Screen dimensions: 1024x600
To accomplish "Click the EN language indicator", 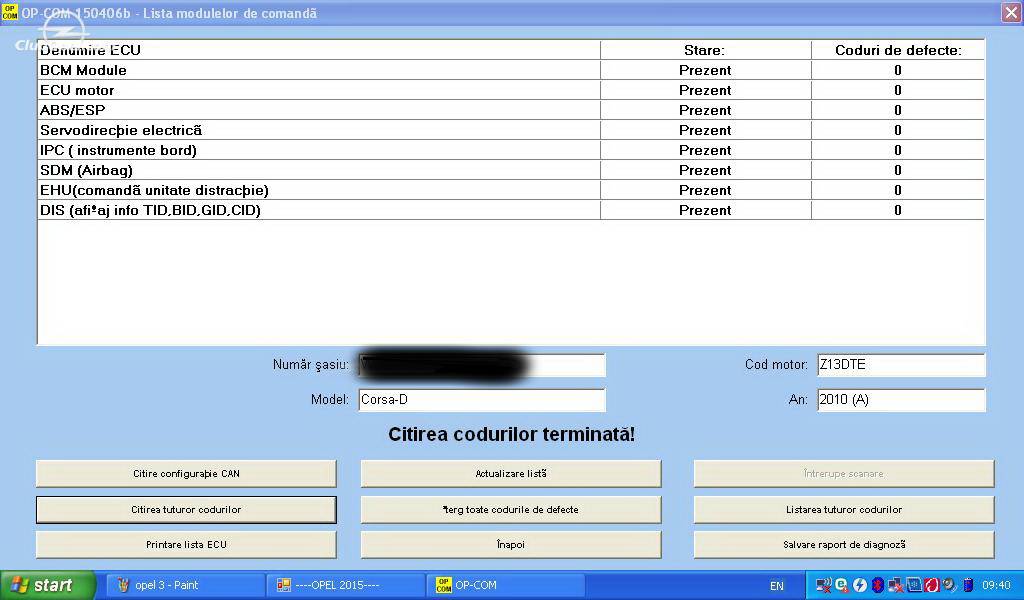I will [x=776, y=586].
